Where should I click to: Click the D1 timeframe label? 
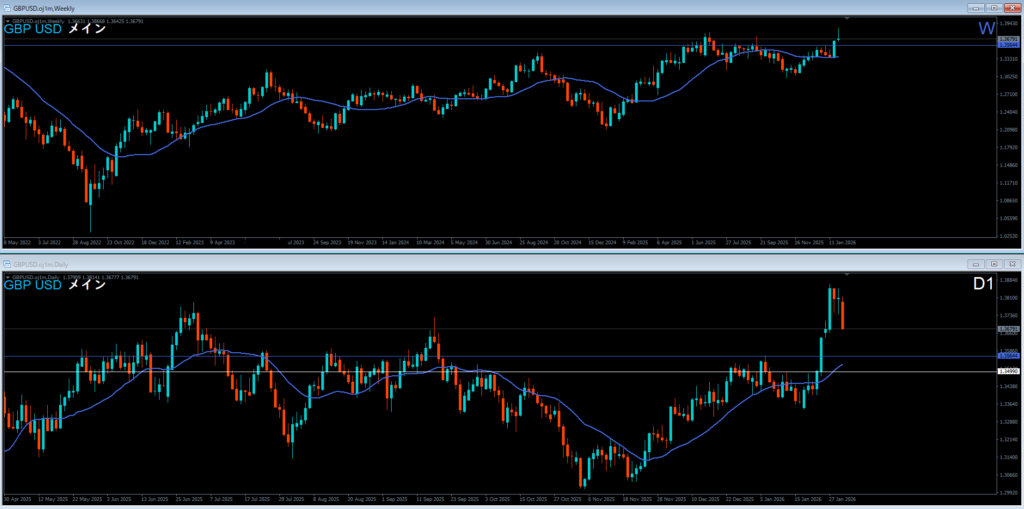tap(983, 286)
